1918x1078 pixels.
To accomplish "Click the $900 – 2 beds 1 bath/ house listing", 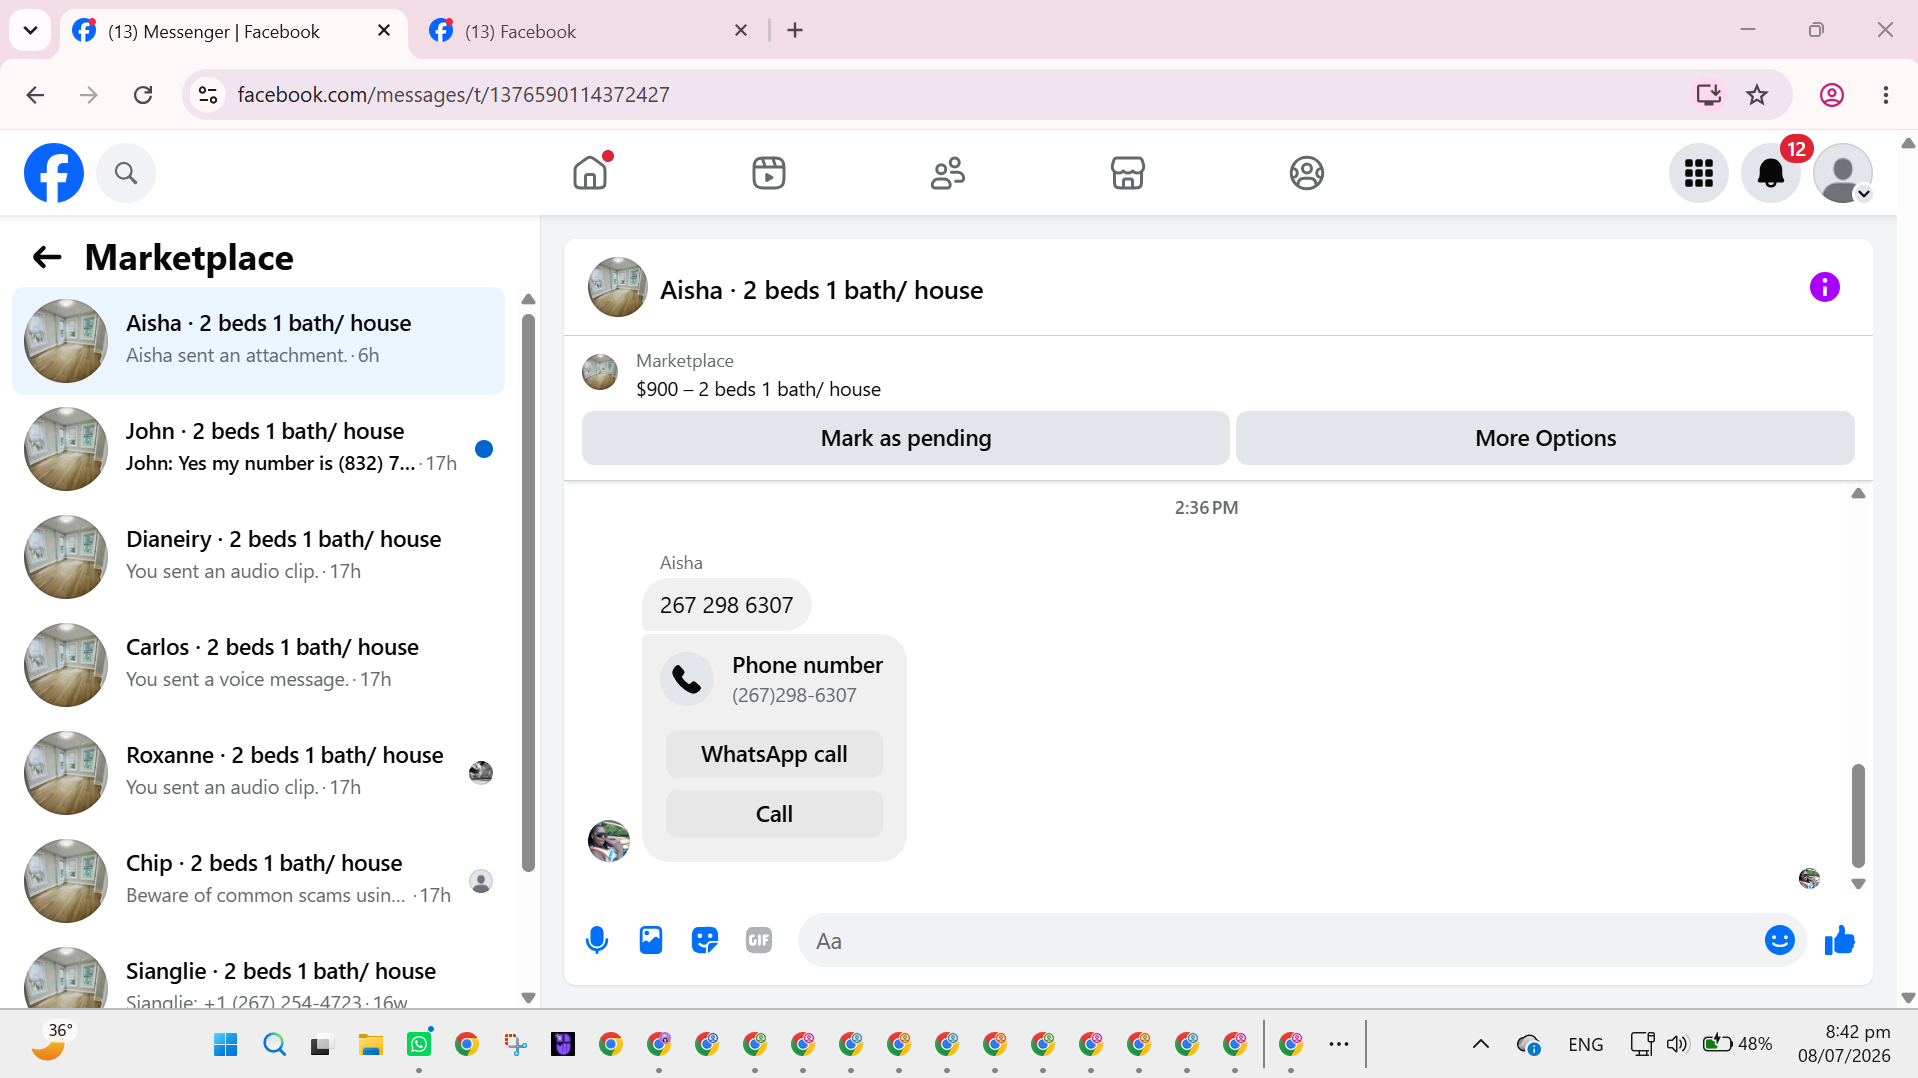I will tap(758, 389).
